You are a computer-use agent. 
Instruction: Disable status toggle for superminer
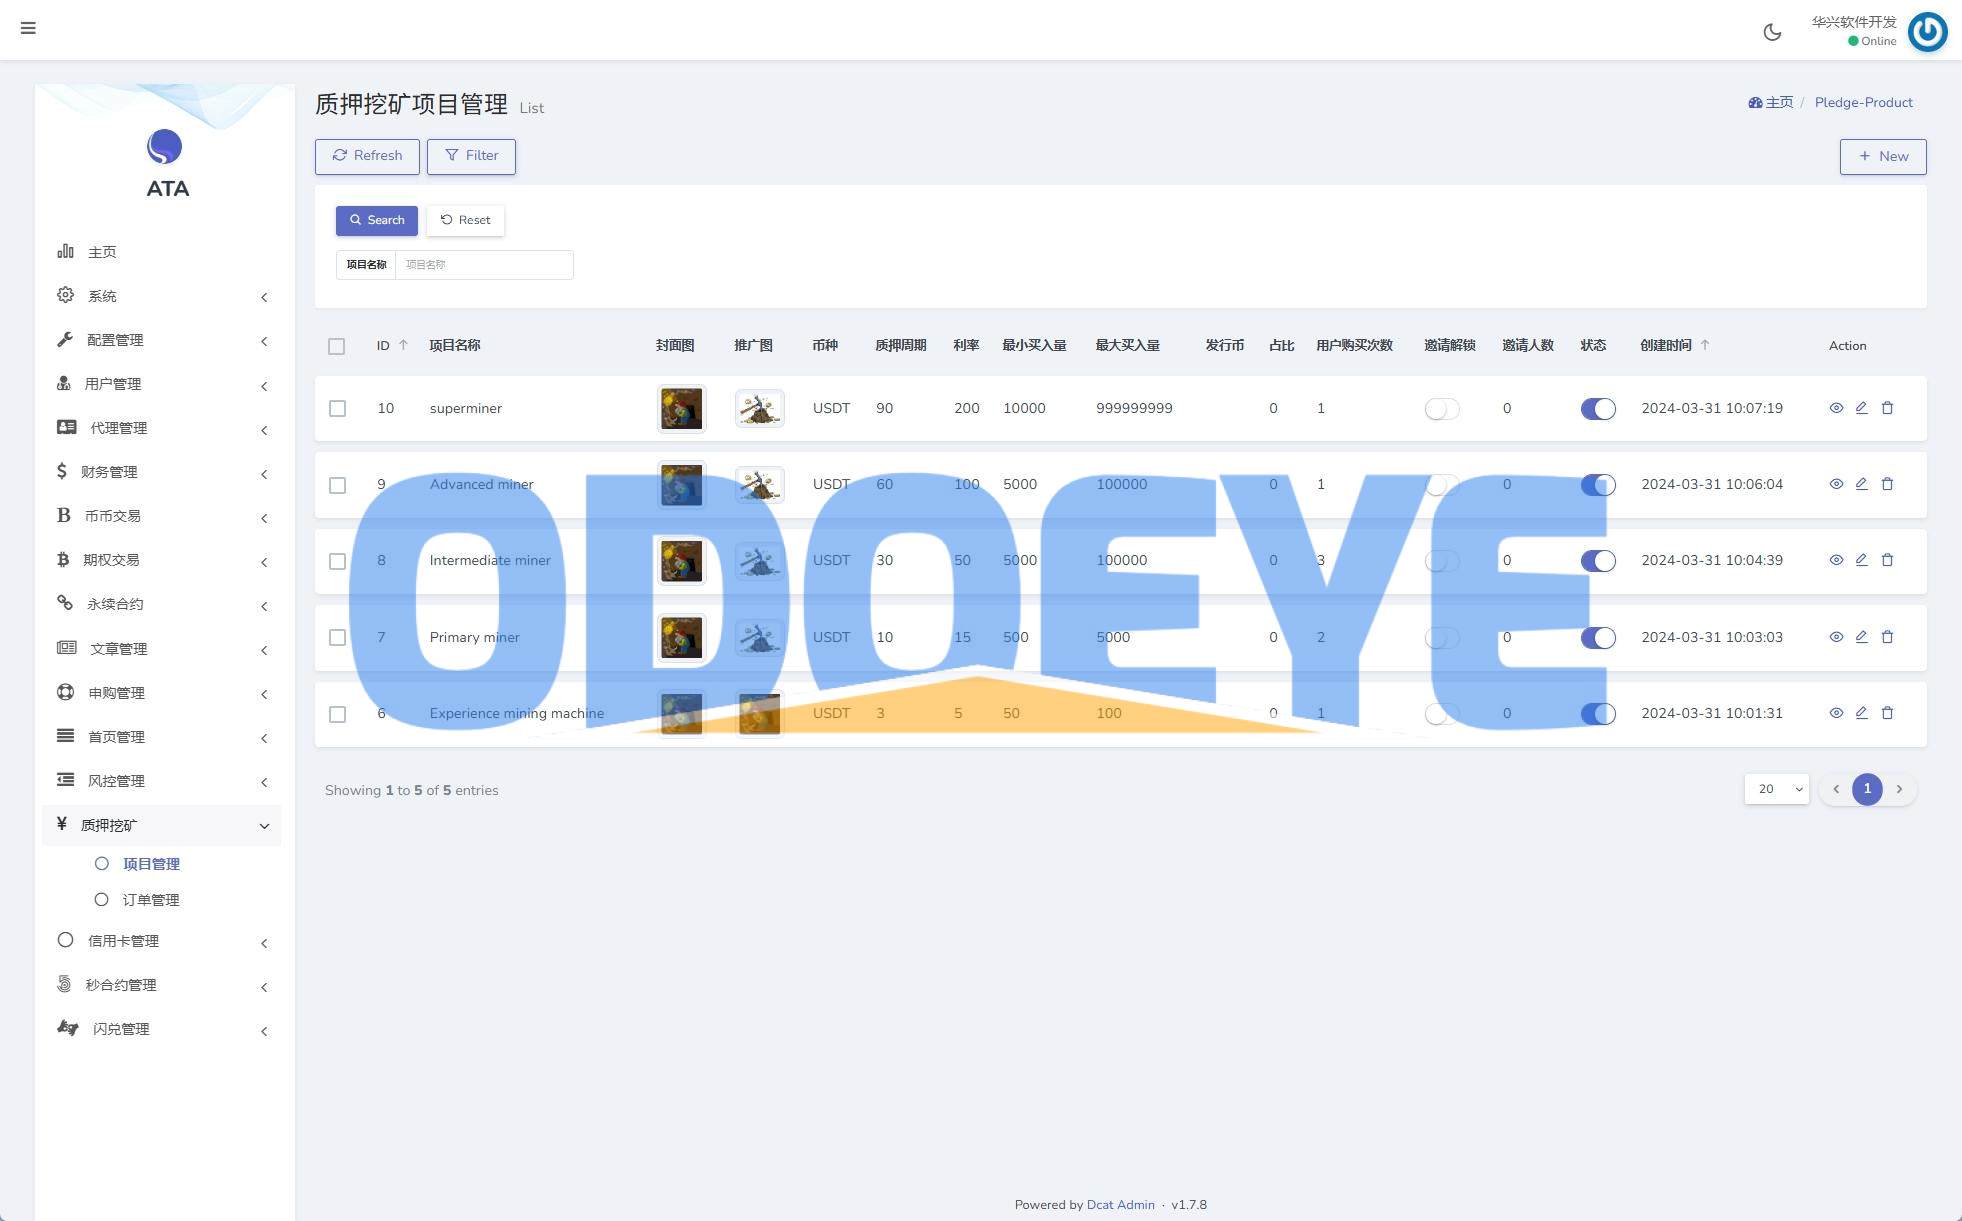(x=1597, y=408)
